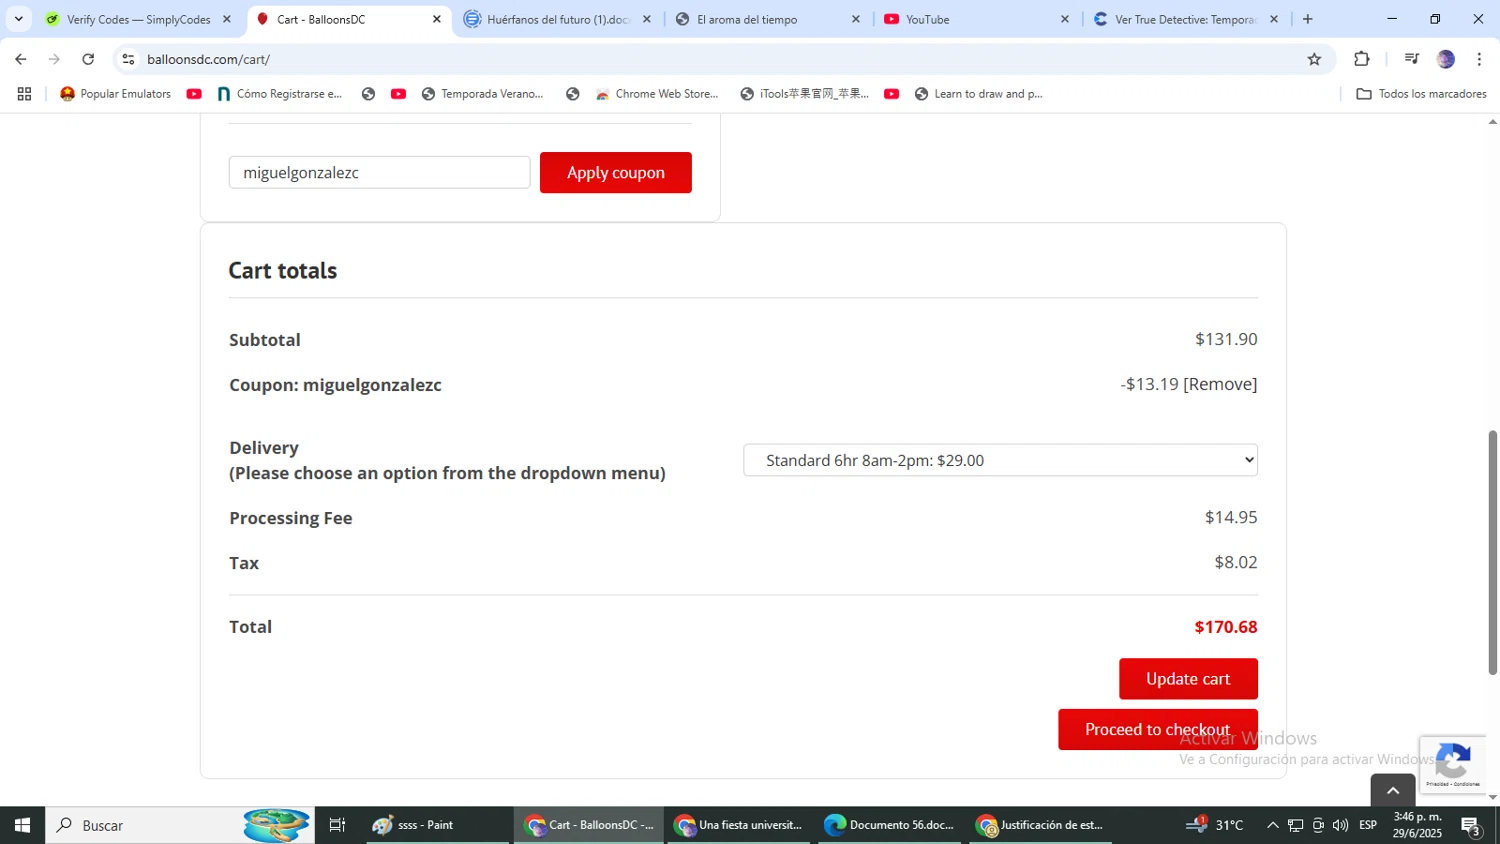Click the browser back arrow
Viewport: 1500px width, 844px height.
21,59
